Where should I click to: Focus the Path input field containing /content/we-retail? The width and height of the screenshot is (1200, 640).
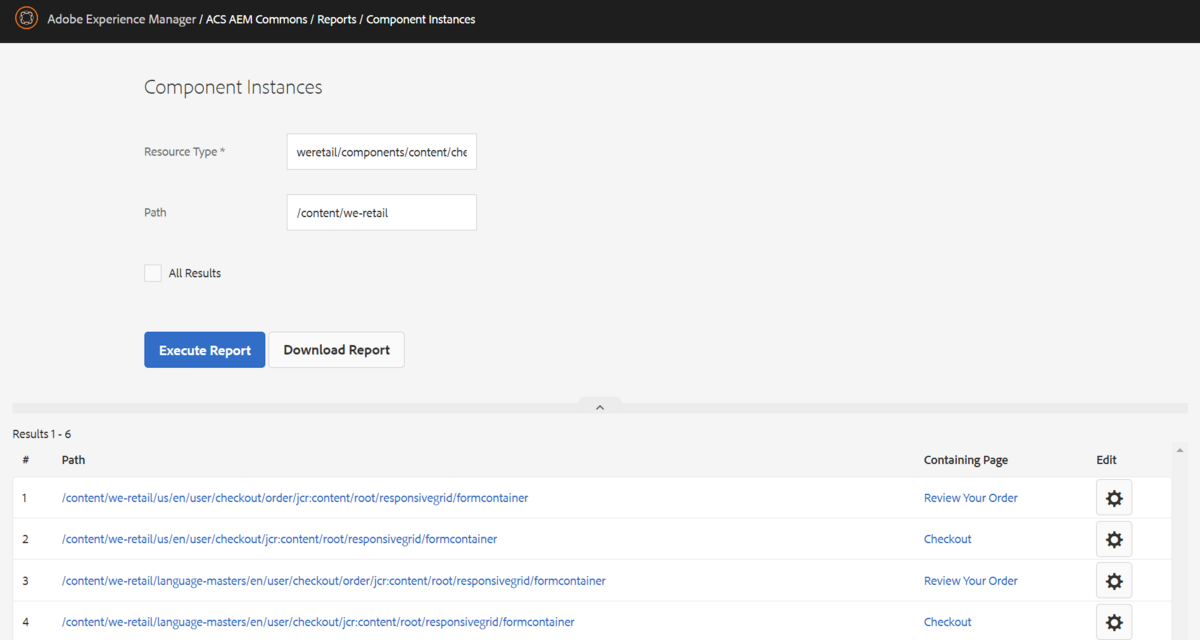(382, 213)
